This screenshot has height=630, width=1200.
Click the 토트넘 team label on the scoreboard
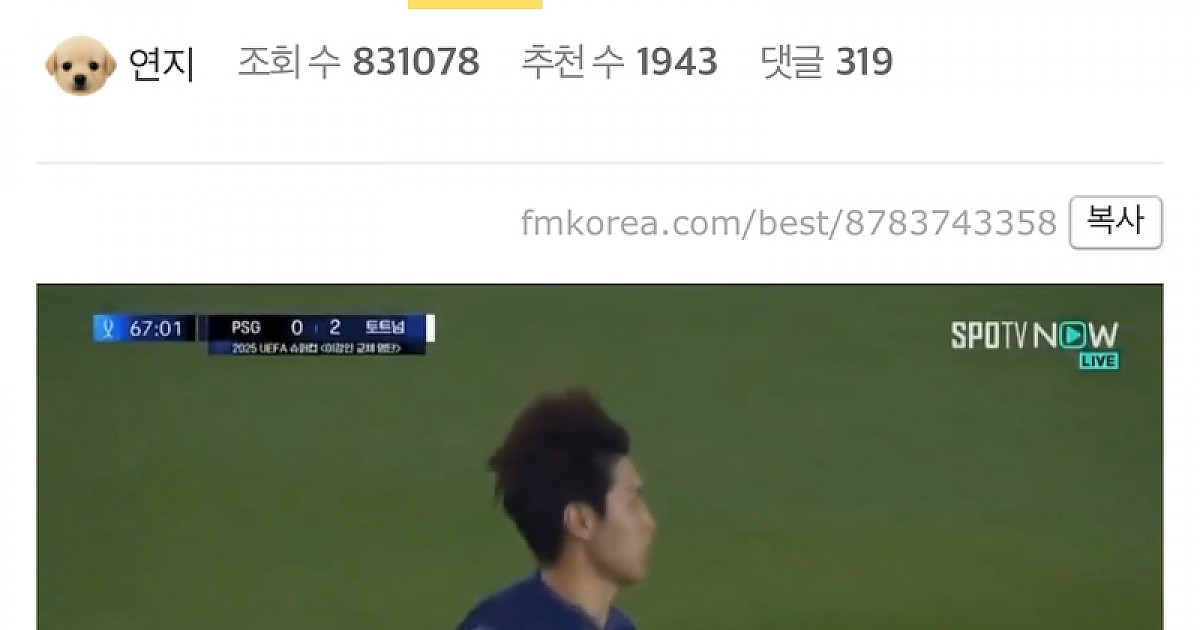385,328
